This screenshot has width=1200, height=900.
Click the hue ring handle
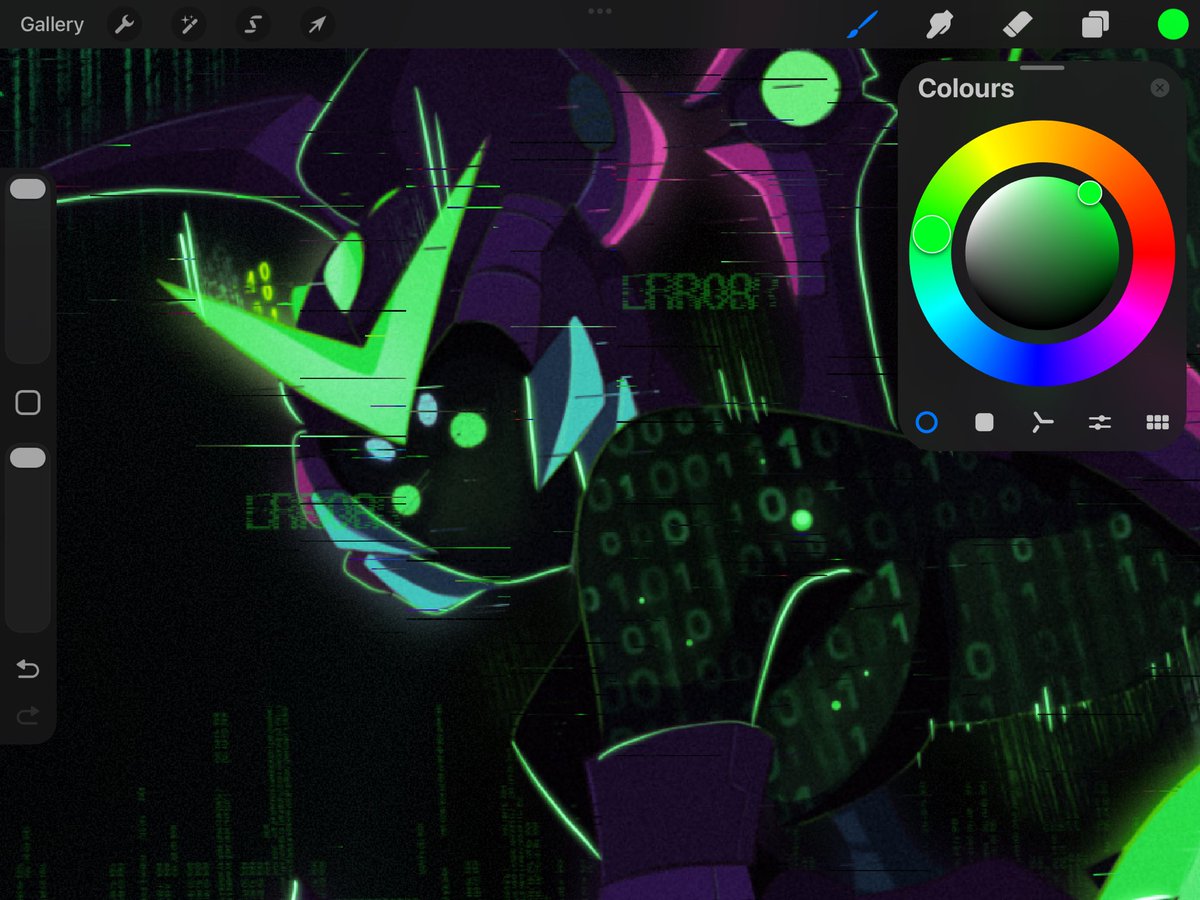(x=931, y=234)
